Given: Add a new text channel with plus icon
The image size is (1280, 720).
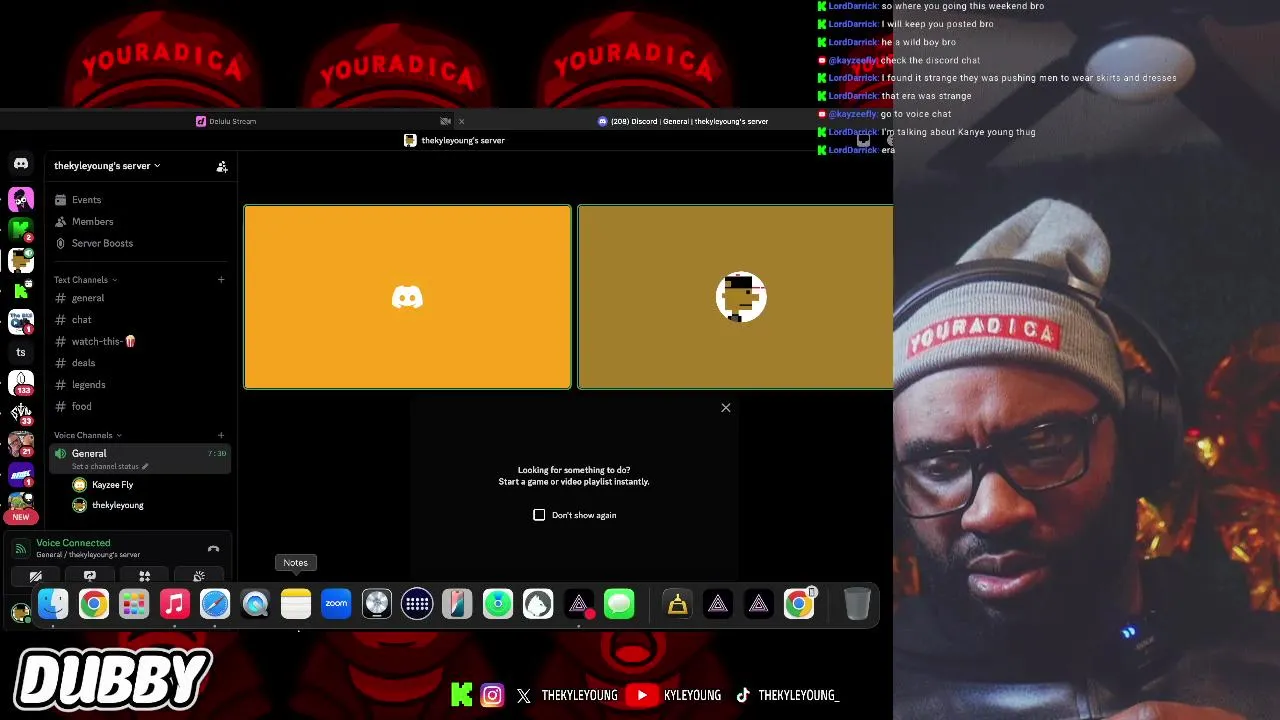Looking at the screenshot, I should point(221,280).
